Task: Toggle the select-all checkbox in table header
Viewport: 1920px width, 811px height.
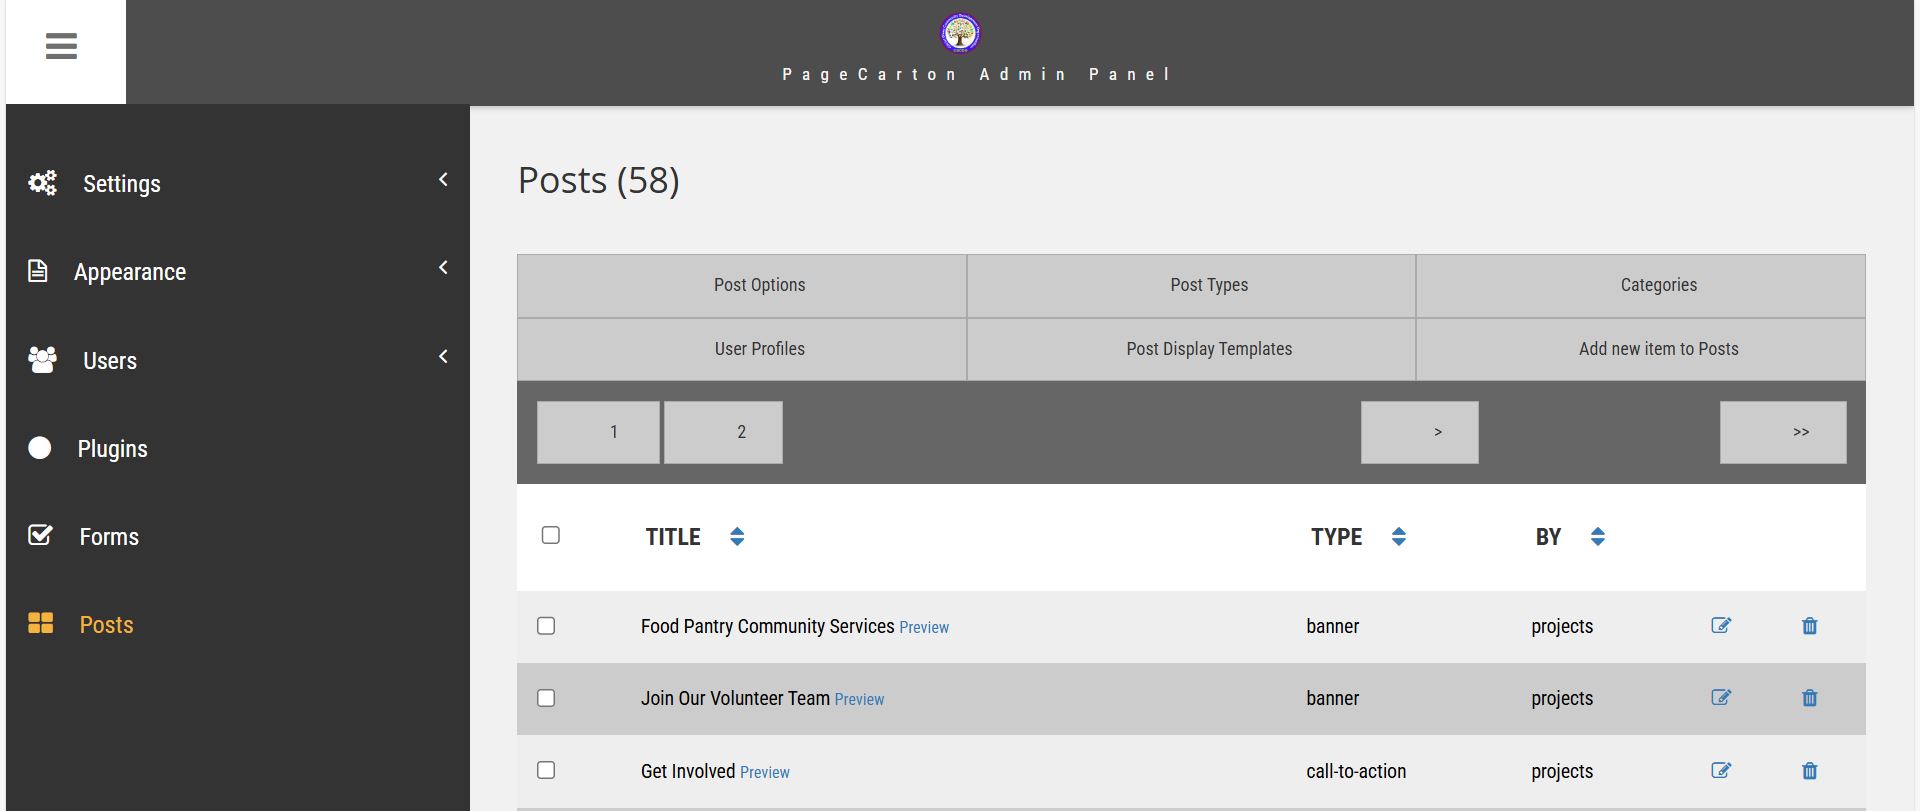Action: (x=550, y=535)
